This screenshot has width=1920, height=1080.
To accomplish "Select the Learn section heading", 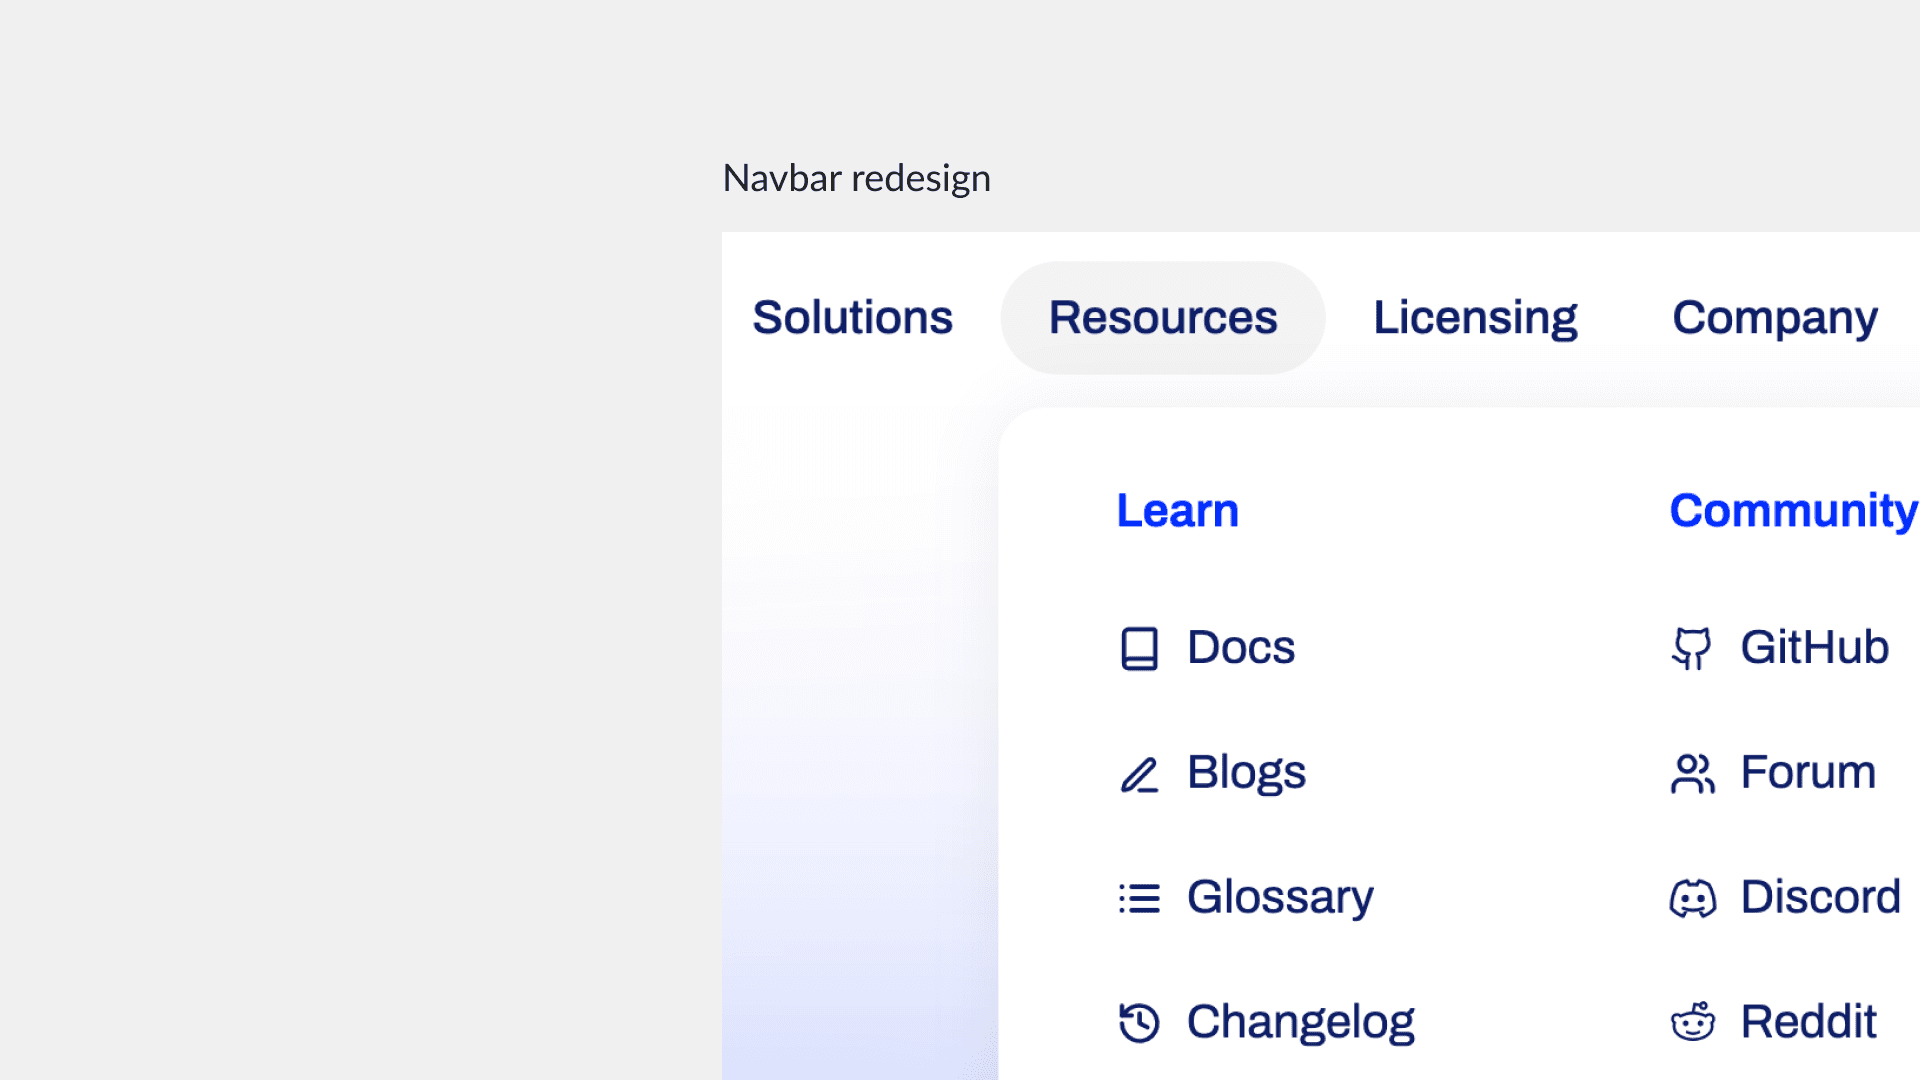I will [1177, 511].
